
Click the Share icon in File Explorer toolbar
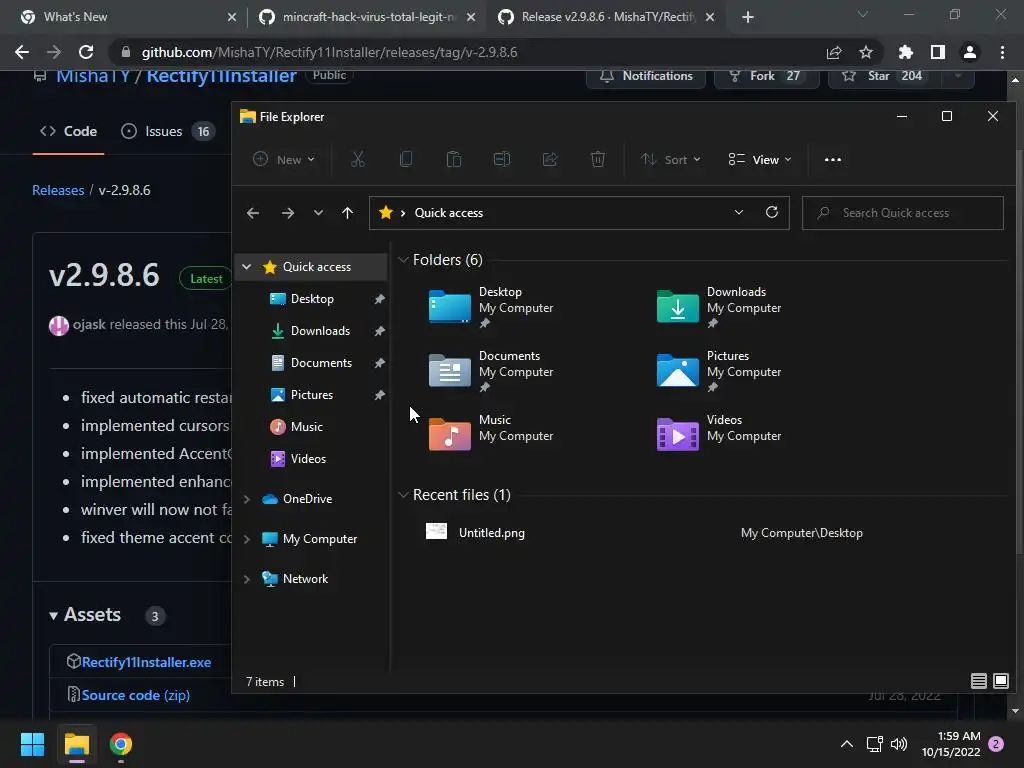550,159
